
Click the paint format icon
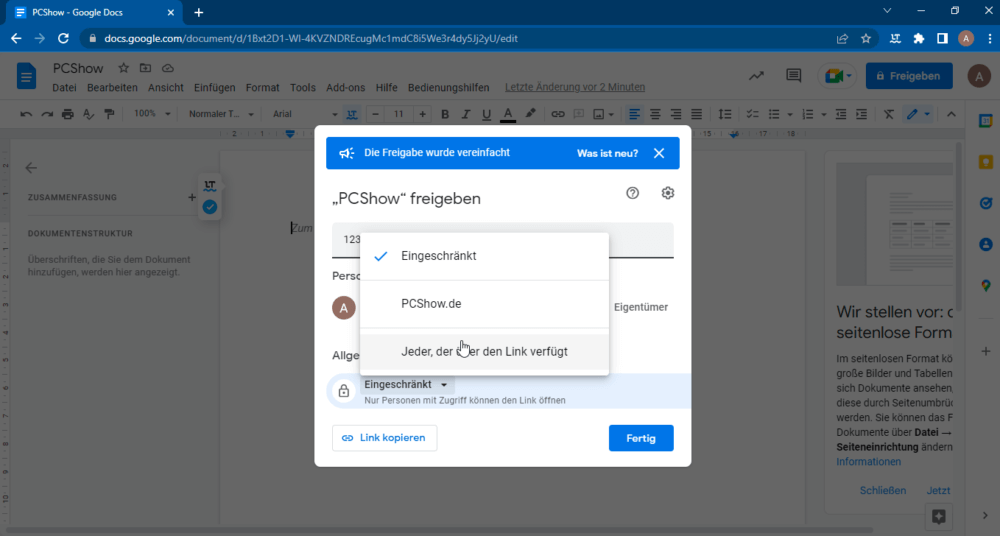point(109,114)
